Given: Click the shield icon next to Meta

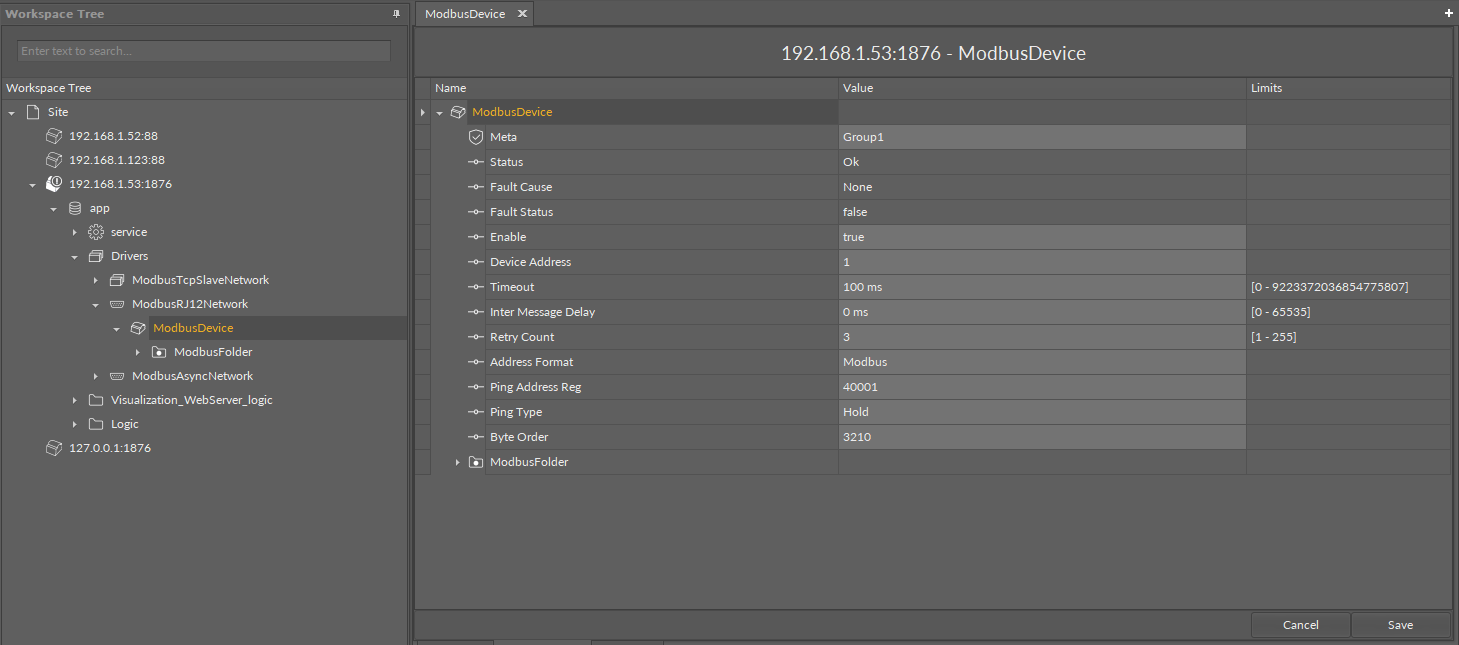Looking at the screenshot, I should tap(476, 137).
